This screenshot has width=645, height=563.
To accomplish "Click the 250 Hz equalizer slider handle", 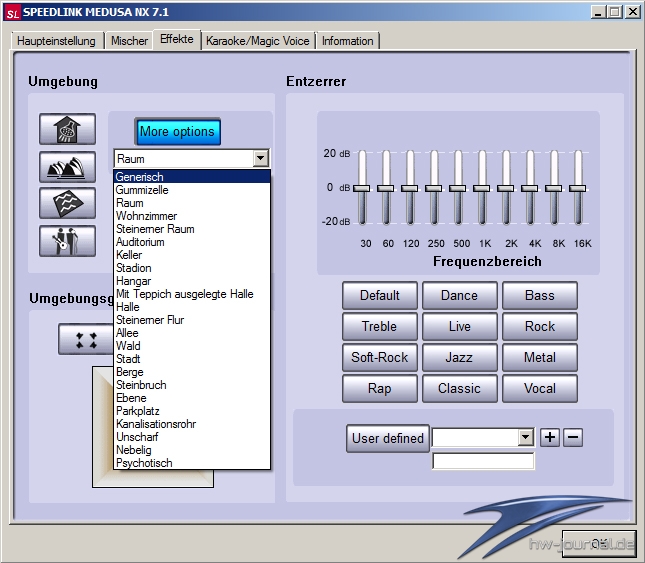I will point(434,188).
